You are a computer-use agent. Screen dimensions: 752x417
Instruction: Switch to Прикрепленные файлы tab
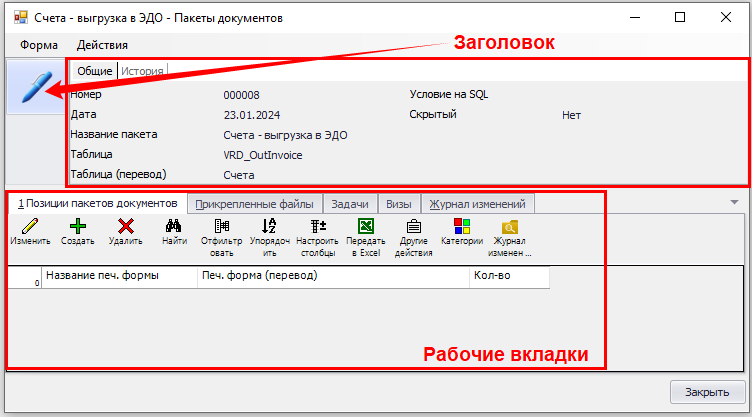tap(254, 203)
